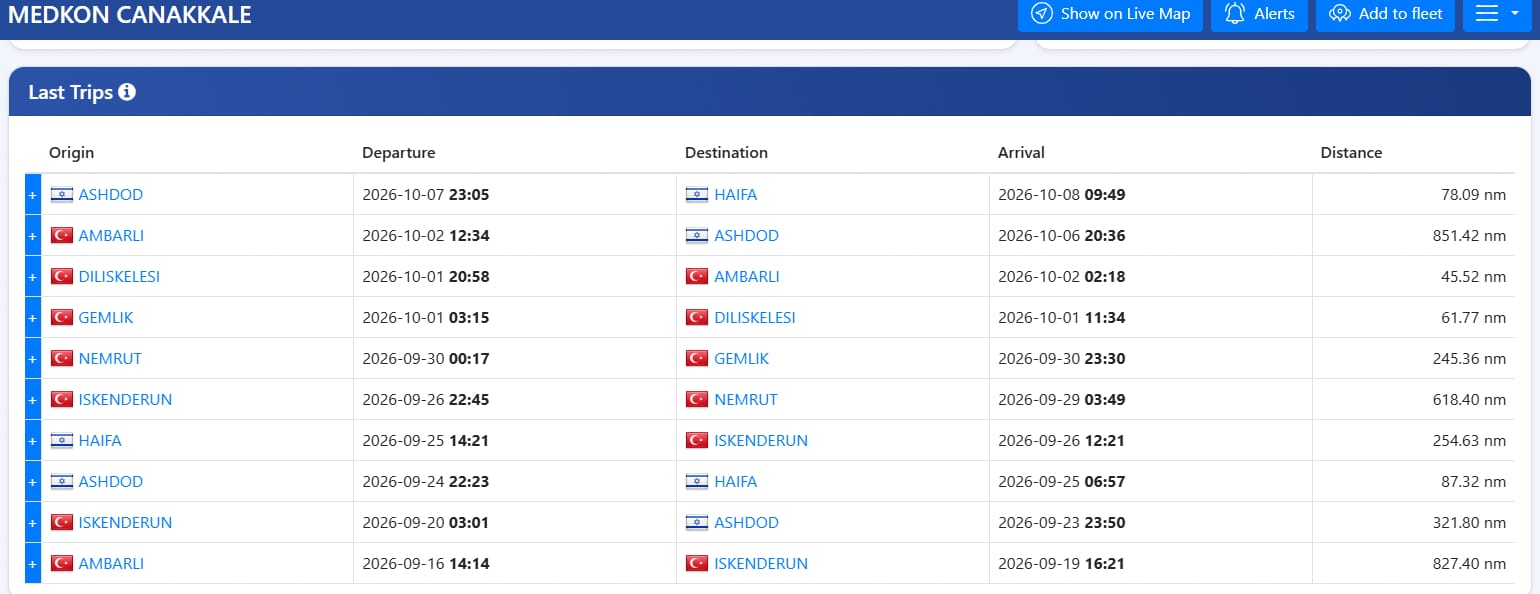Open the hamburger menu dropdown
Viewport: 1540px width, 594px height.
pos(1497,14)
